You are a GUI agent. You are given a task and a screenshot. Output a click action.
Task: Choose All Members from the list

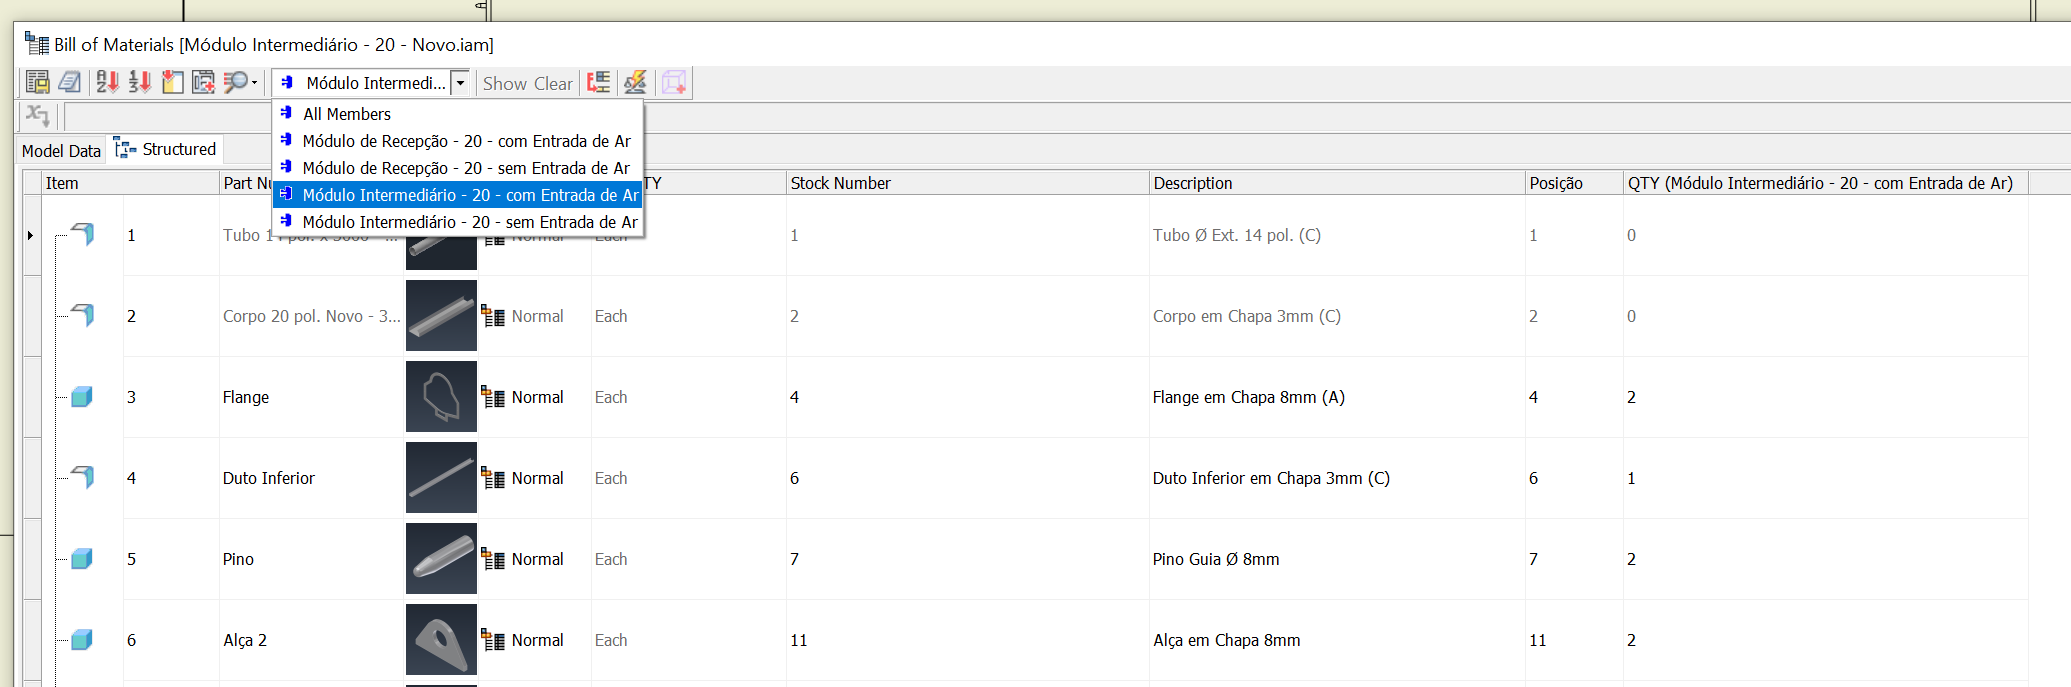coord(347,114)
